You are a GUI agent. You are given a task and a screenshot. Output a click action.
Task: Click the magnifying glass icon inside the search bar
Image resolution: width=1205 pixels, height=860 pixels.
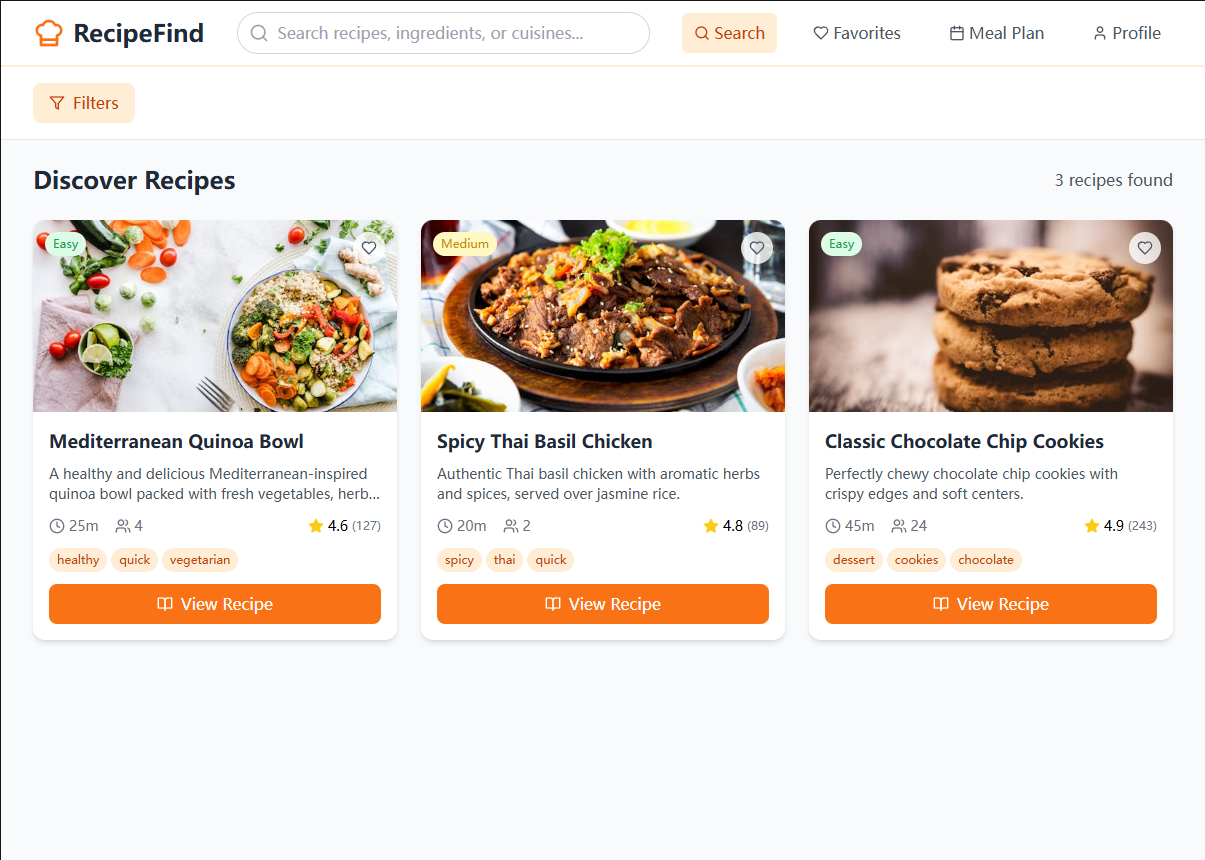[x=258, y=33]
